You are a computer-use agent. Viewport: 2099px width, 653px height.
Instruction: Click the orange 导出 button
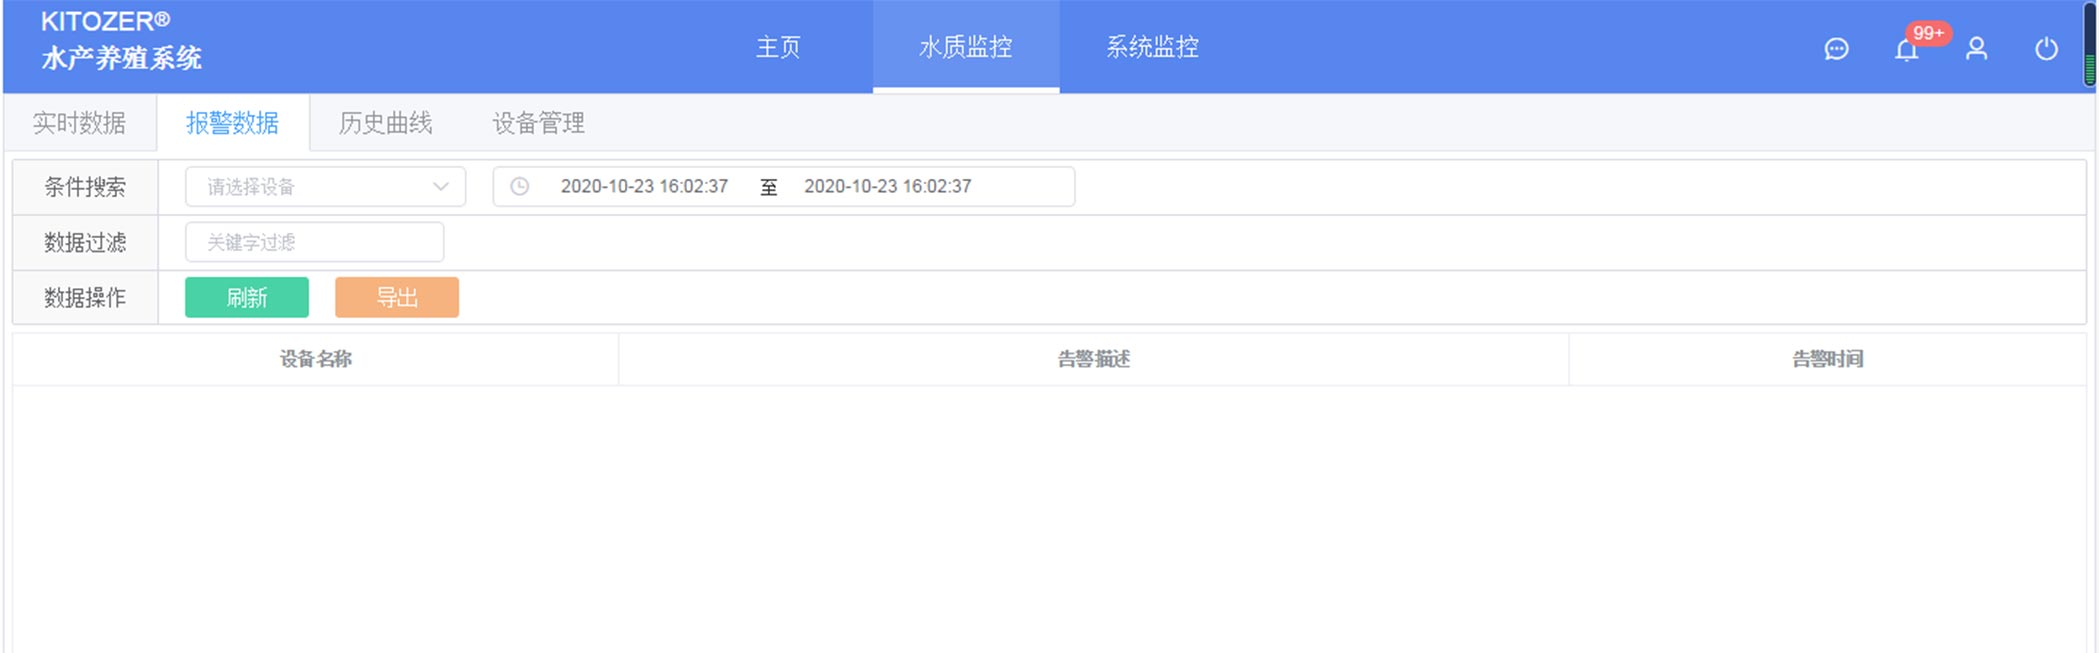tap(397, 297)
